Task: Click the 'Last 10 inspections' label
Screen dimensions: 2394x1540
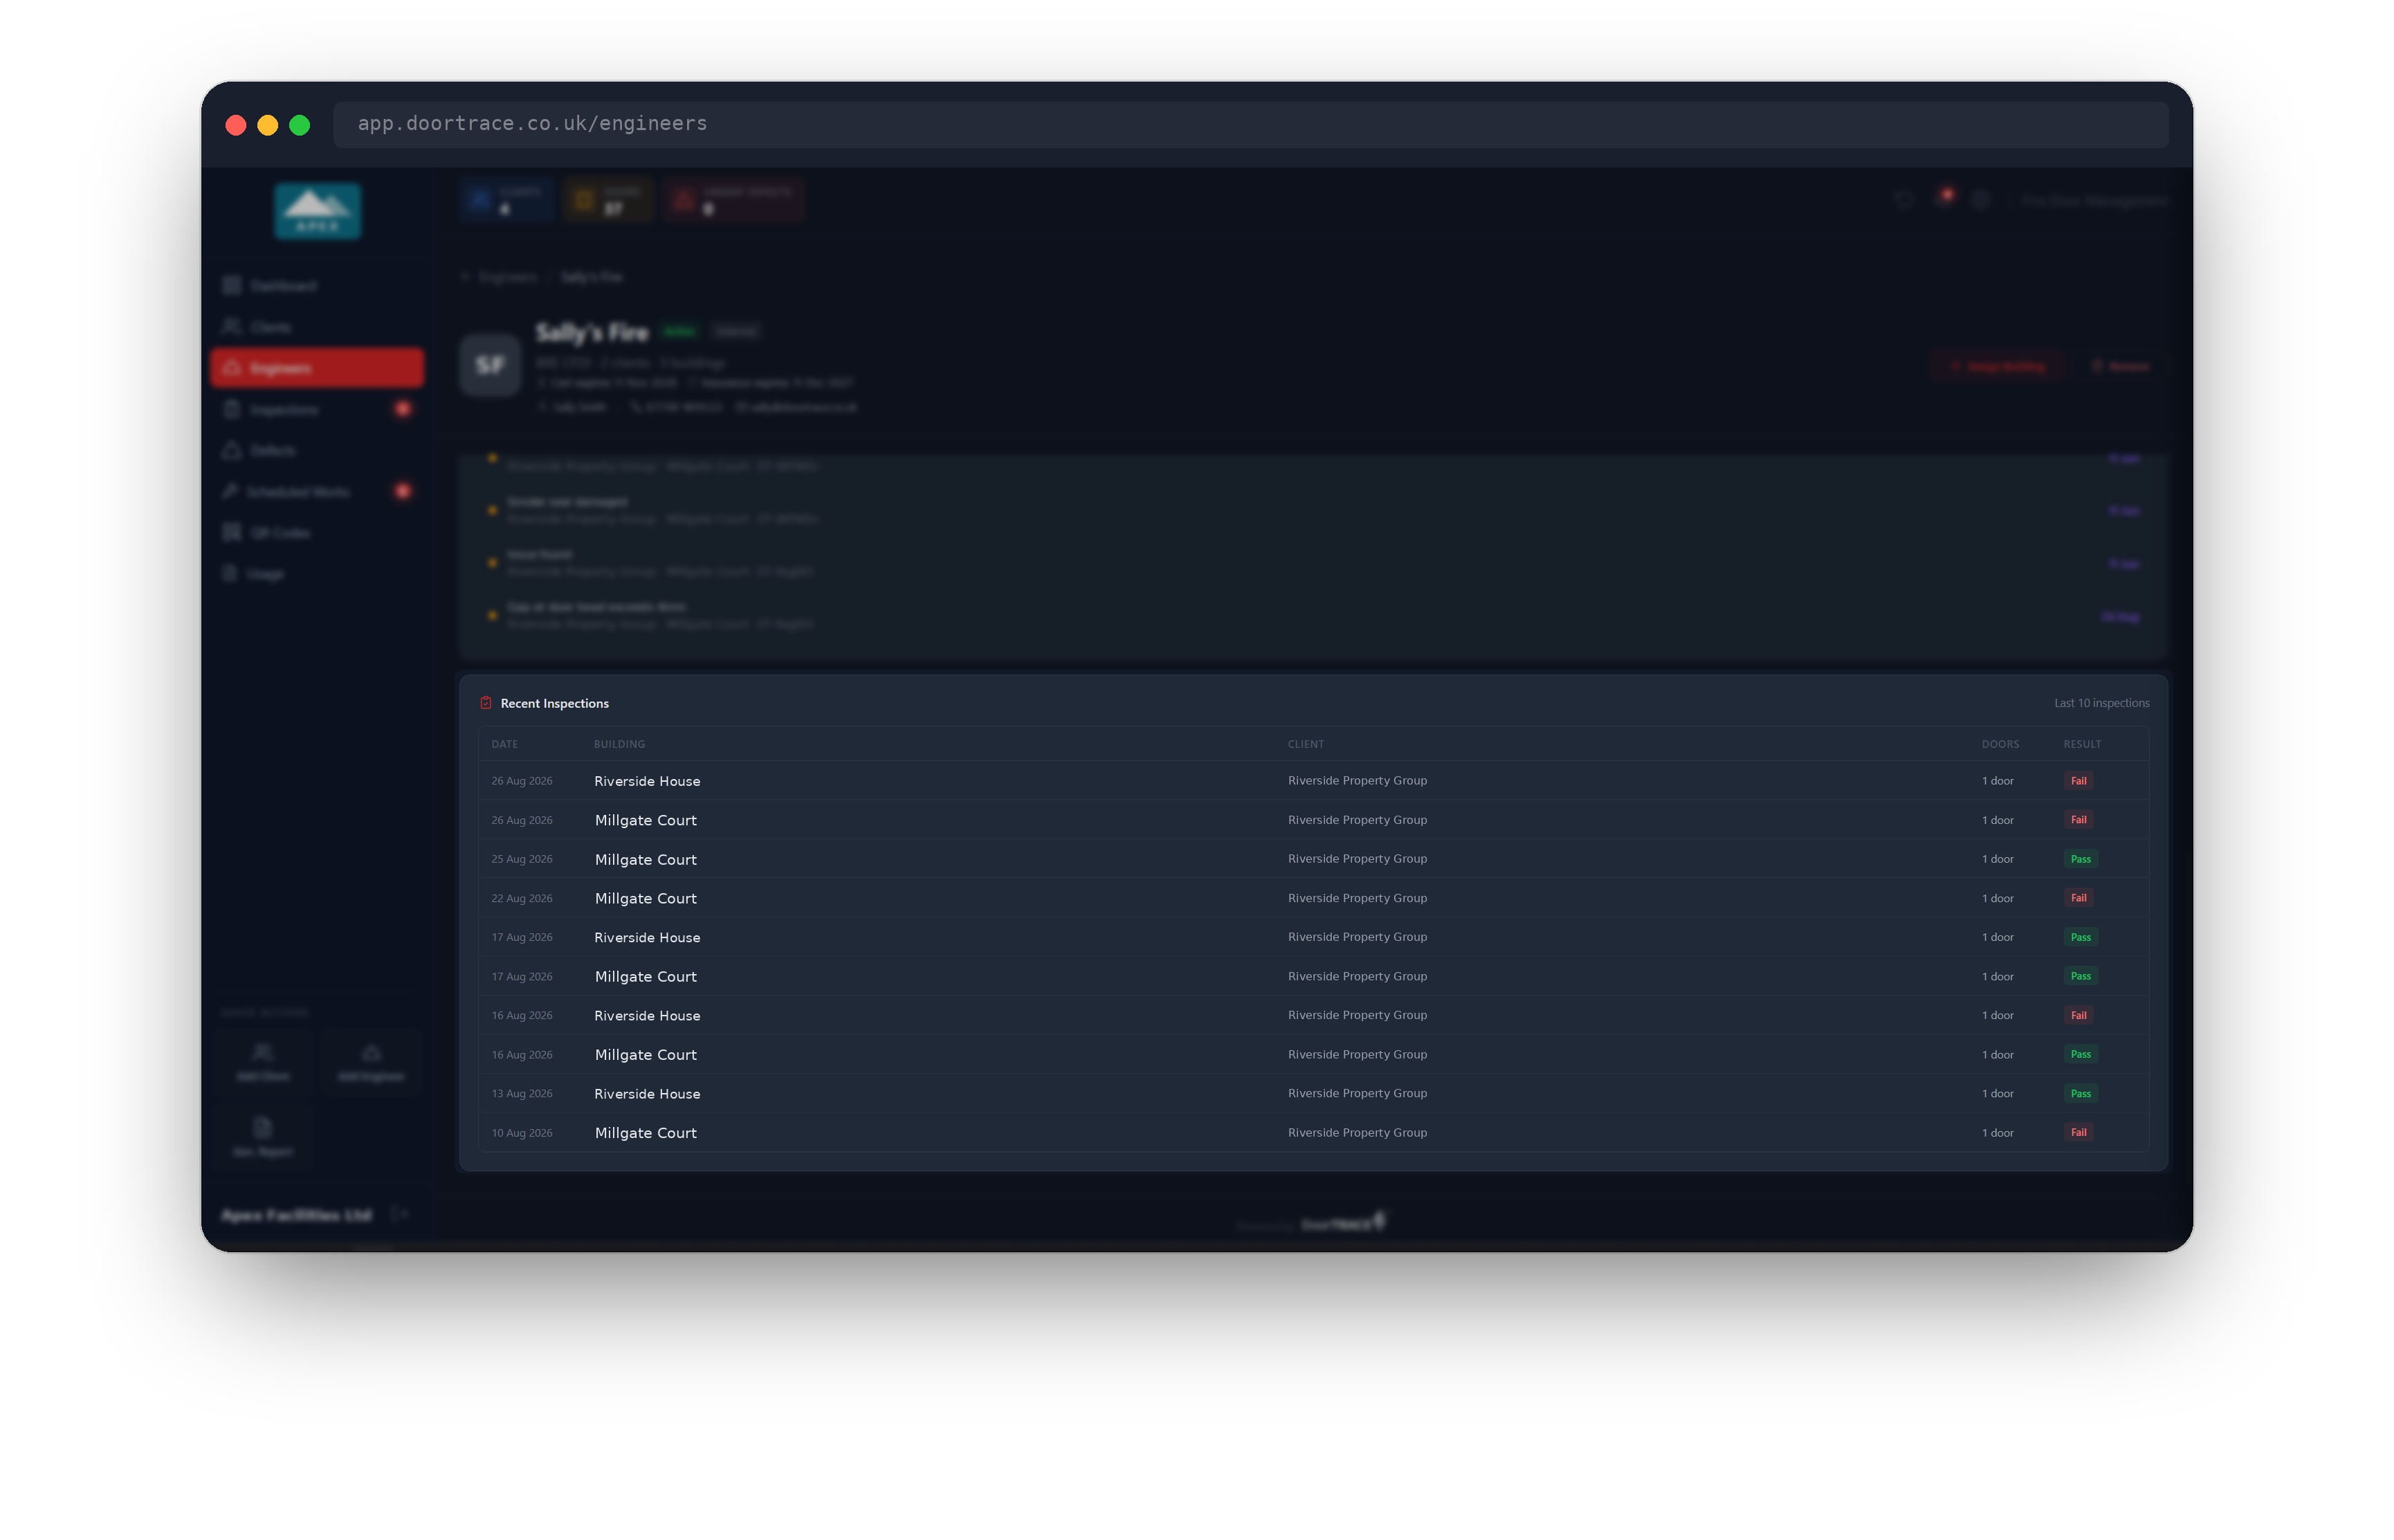Action: (x=2101, y=703)
